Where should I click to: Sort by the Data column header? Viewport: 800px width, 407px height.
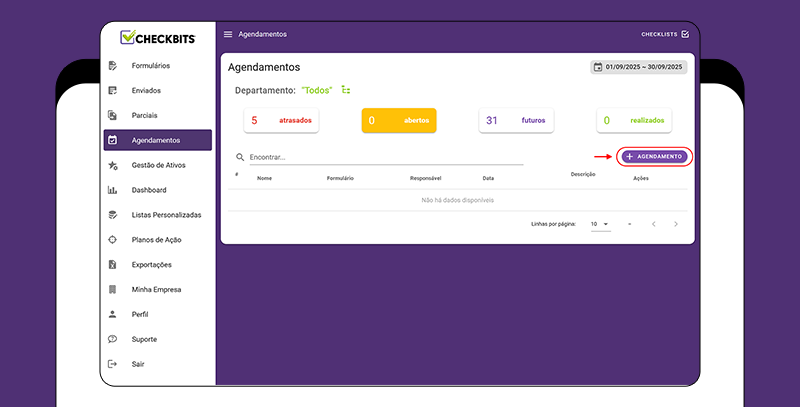pyautogui.click(x=488, y=179)
